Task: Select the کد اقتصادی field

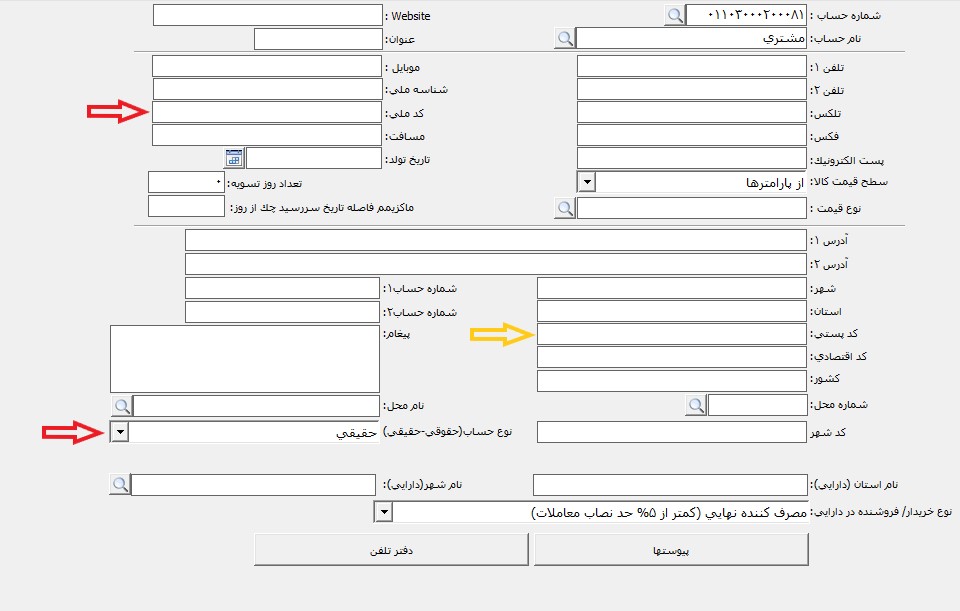Action: tap(671, 357)
